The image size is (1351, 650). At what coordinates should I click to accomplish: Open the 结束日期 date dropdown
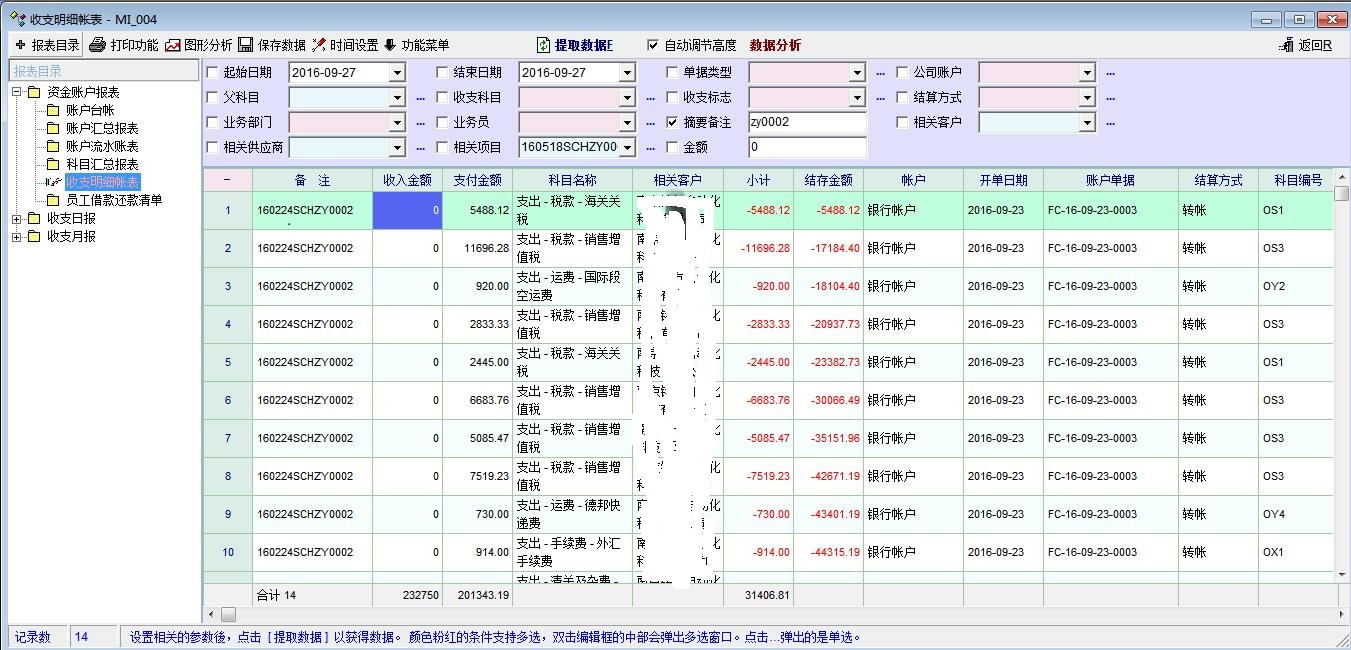click(x=626, y=73)
